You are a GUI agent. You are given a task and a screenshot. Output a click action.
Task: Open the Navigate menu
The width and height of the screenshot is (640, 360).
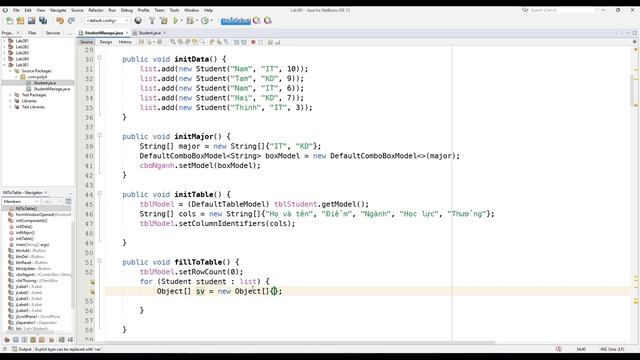58,10
